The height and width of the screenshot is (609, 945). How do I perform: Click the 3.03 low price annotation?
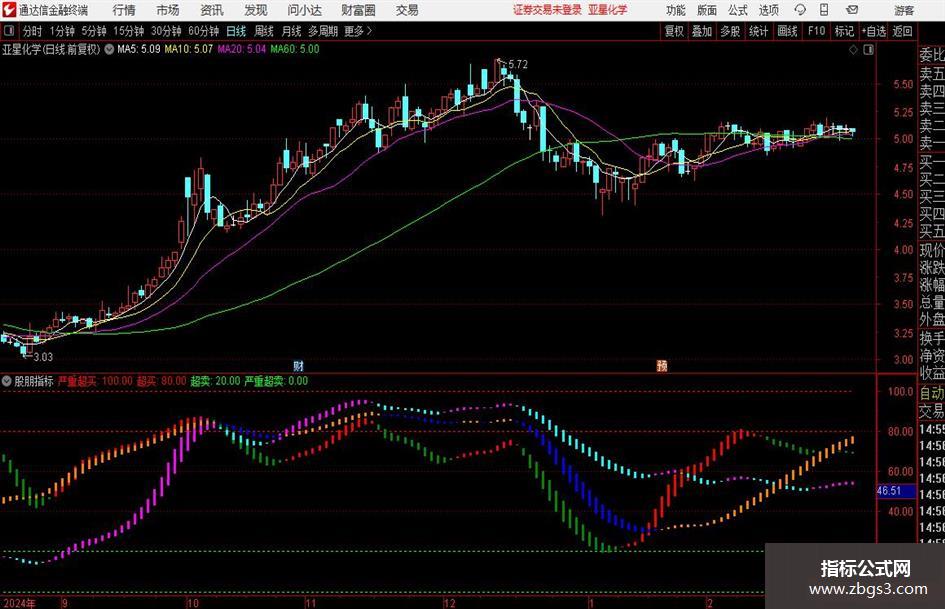(x=43, y=357)
